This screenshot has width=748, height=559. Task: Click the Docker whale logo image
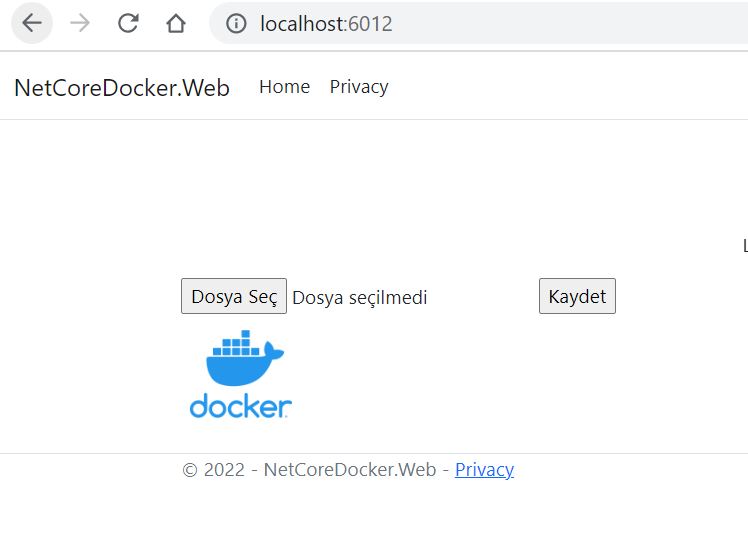point(244,359)
